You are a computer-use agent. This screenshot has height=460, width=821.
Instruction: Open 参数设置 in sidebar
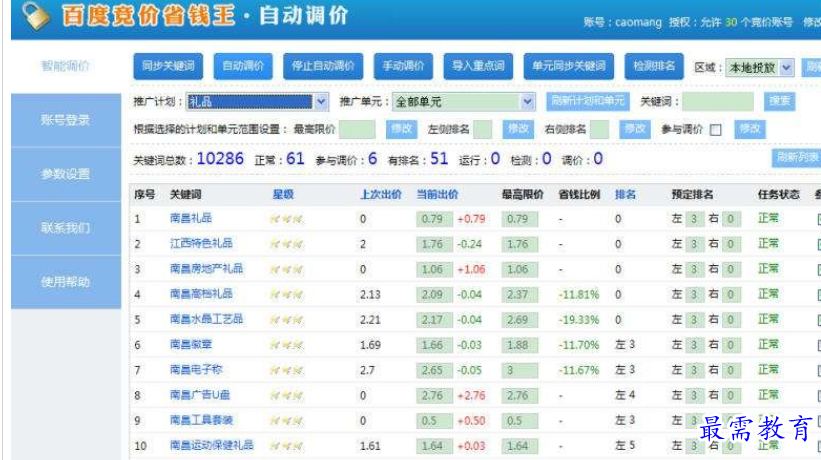point(65,174)
